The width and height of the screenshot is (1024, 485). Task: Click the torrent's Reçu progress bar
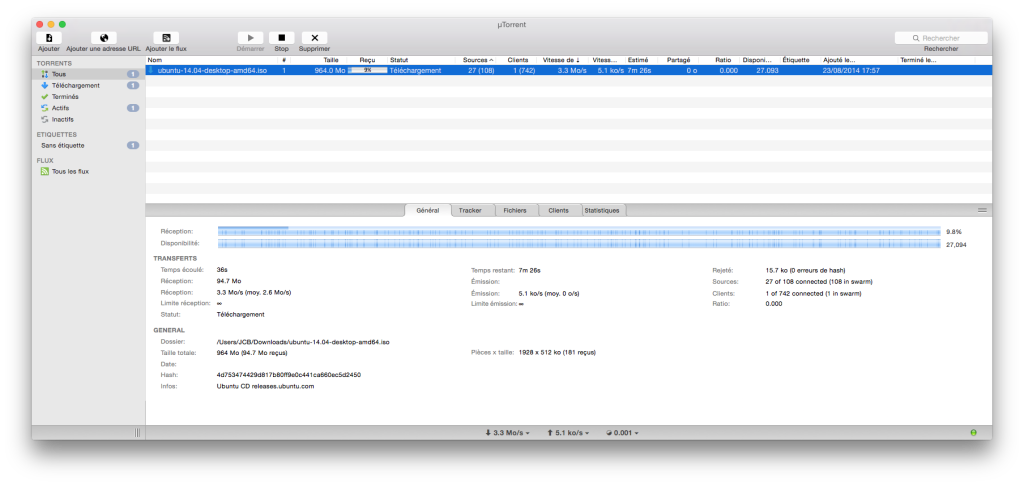pos(368,70)
